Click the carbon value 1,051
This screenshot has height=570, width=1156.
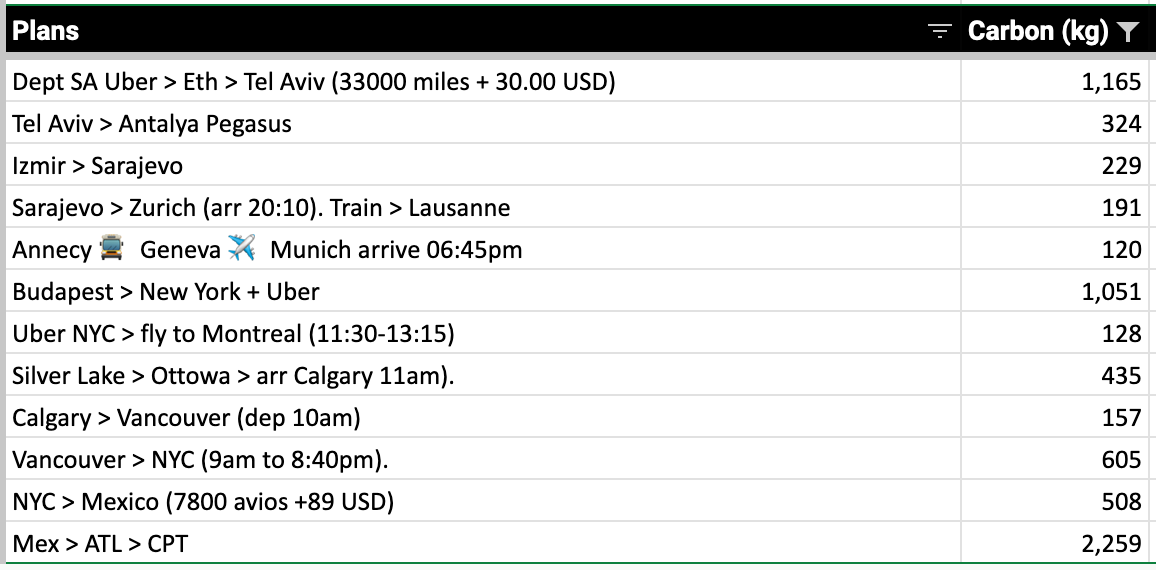tap(1111, 292)
